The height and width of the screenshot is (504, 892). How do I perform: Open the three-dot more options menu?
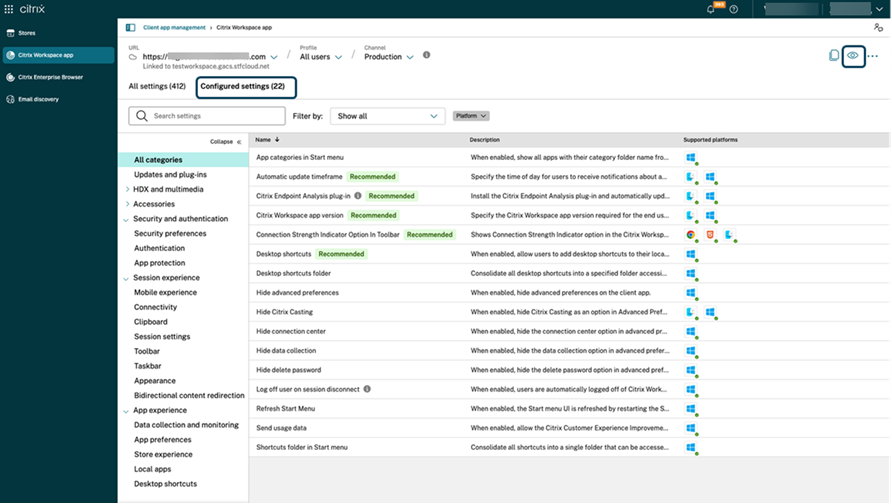pyautogui.click(x=873, y=56)
